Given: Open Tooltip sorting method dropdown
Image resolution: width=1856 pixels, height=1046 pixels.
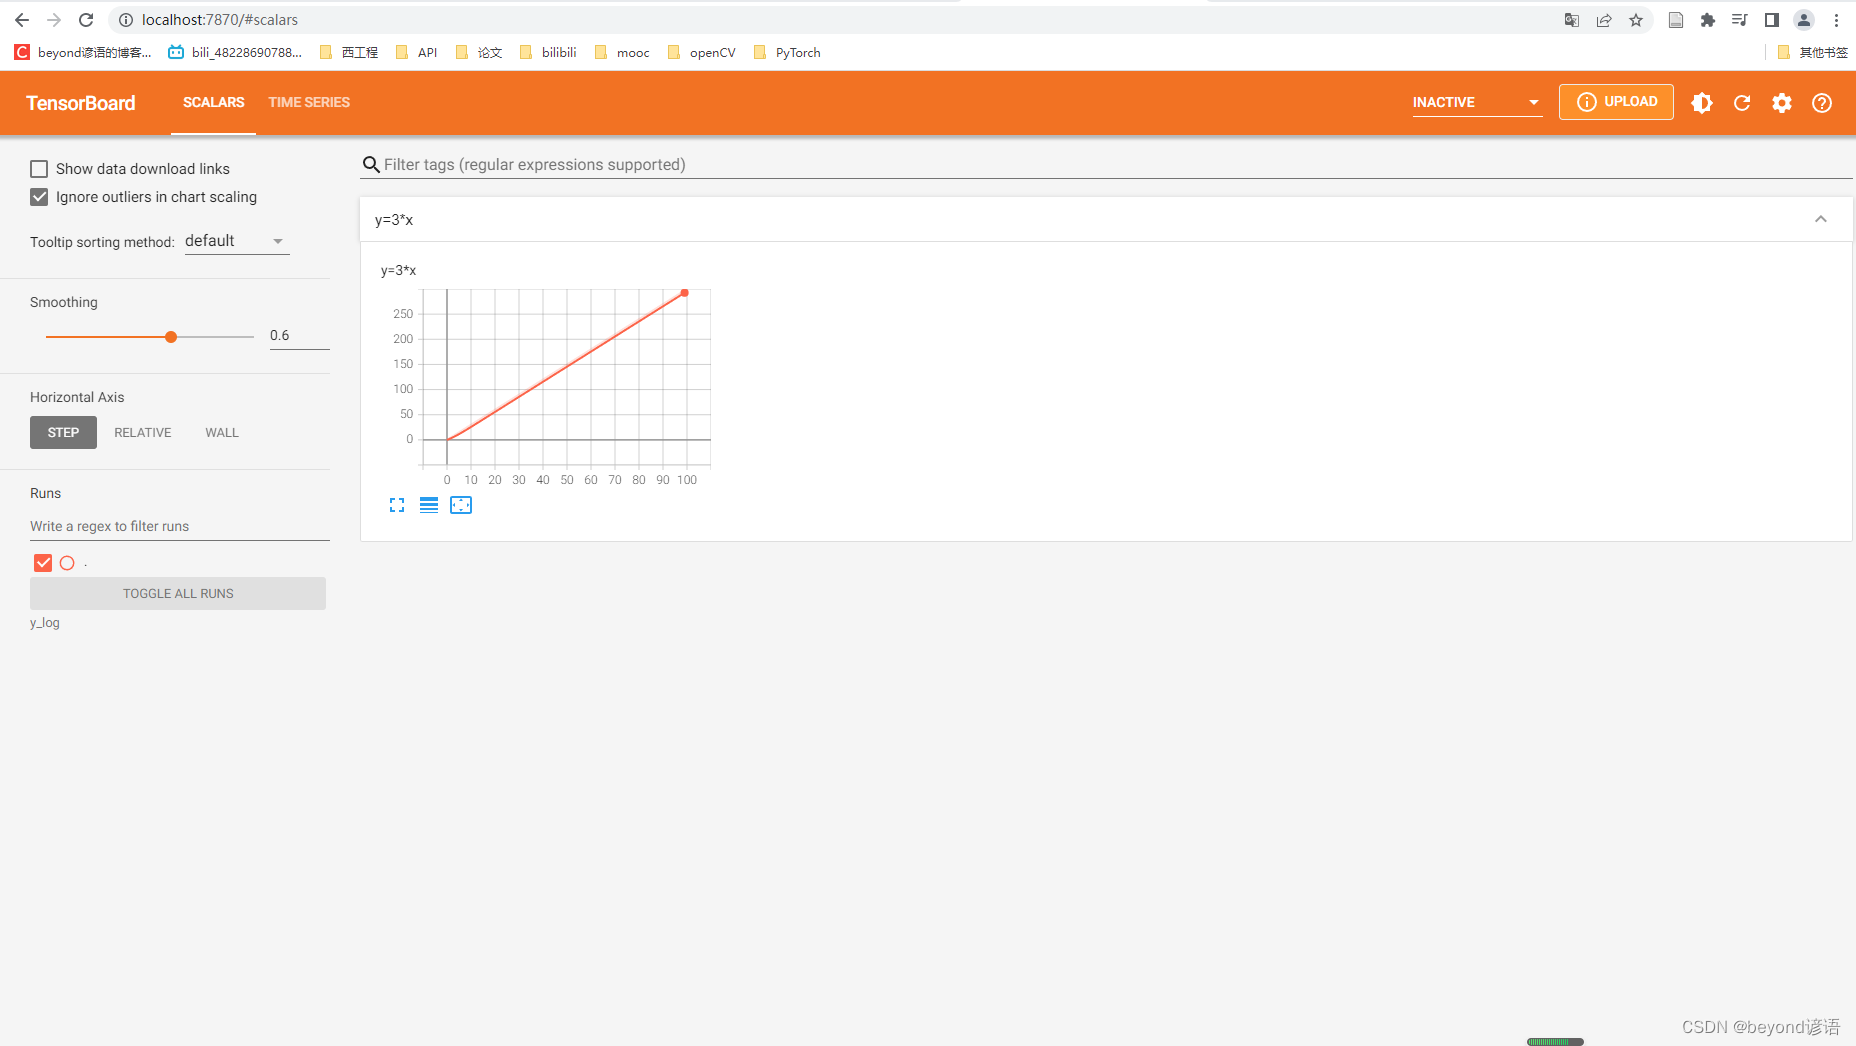Looking at the screenshot, I should coord(237,241).
